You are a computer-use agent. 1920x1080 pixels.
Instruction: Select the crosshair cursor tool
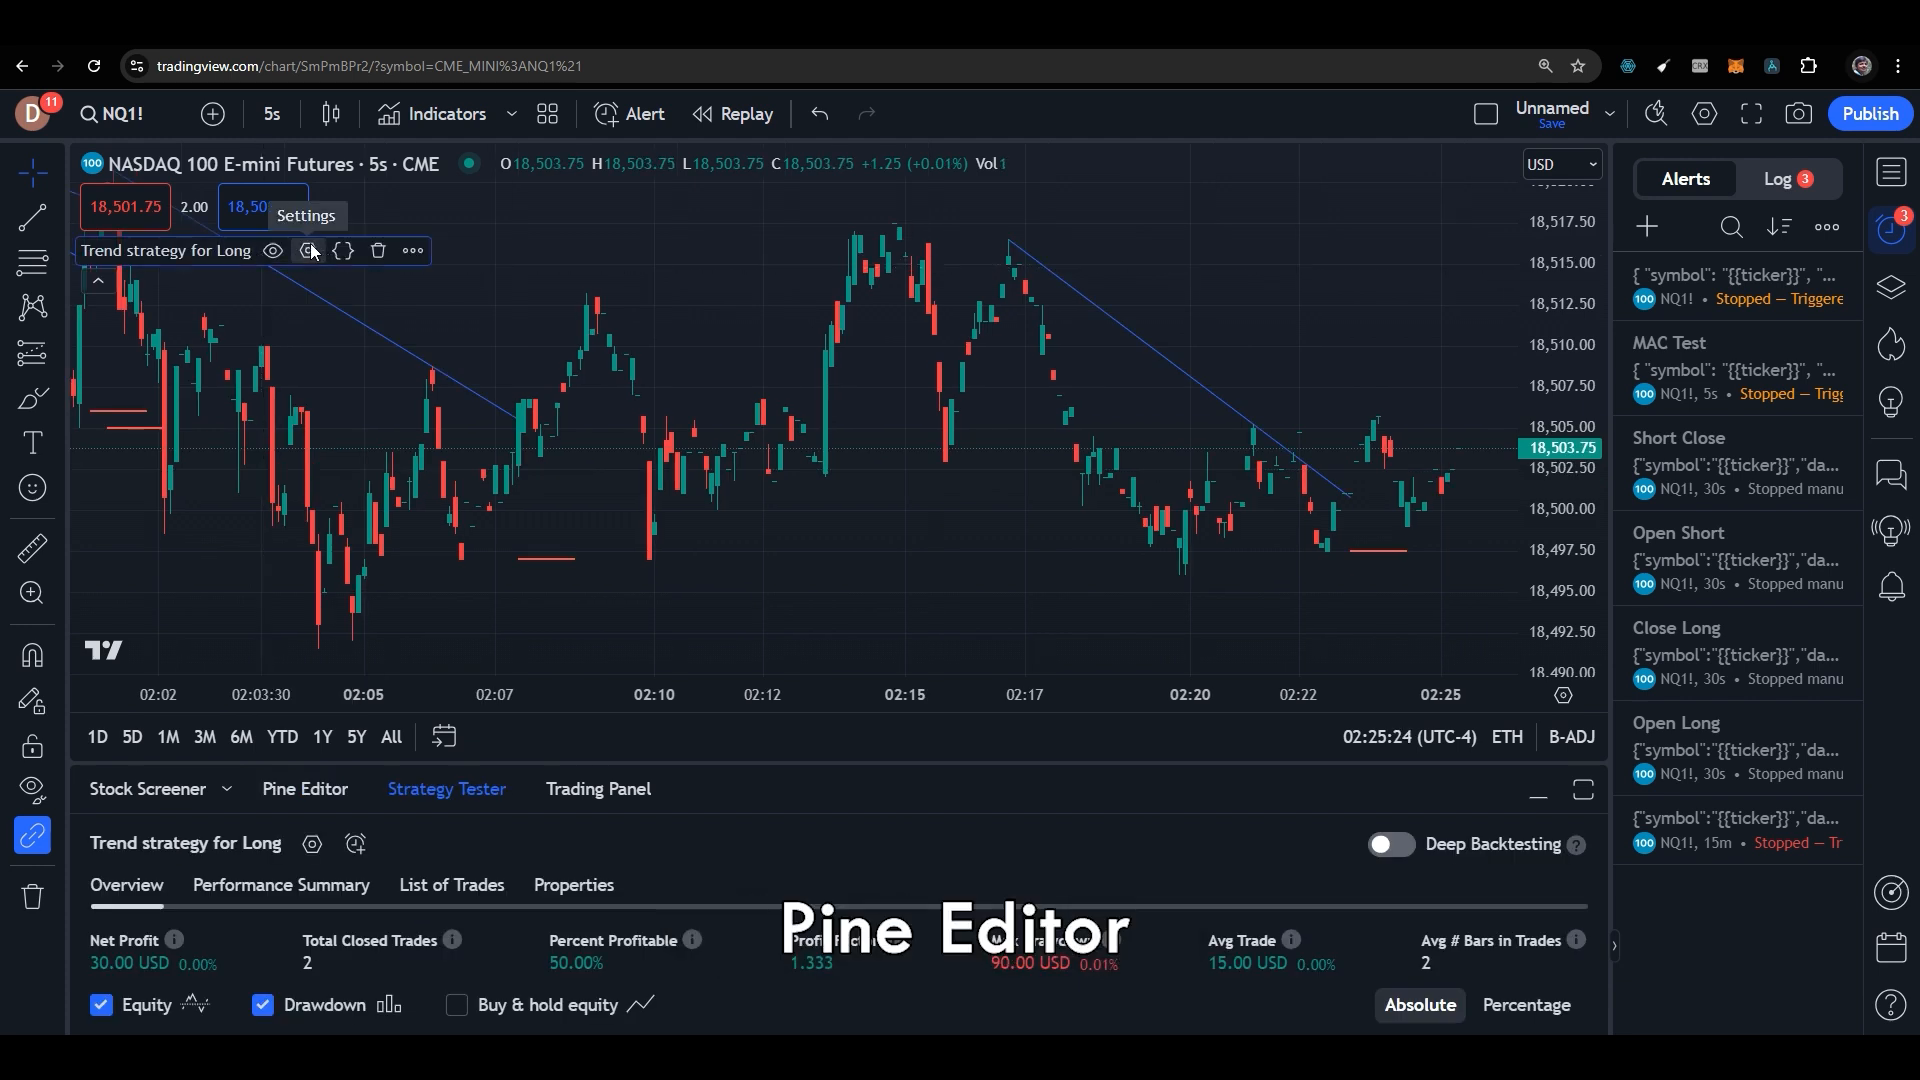(x=33, y=173)
